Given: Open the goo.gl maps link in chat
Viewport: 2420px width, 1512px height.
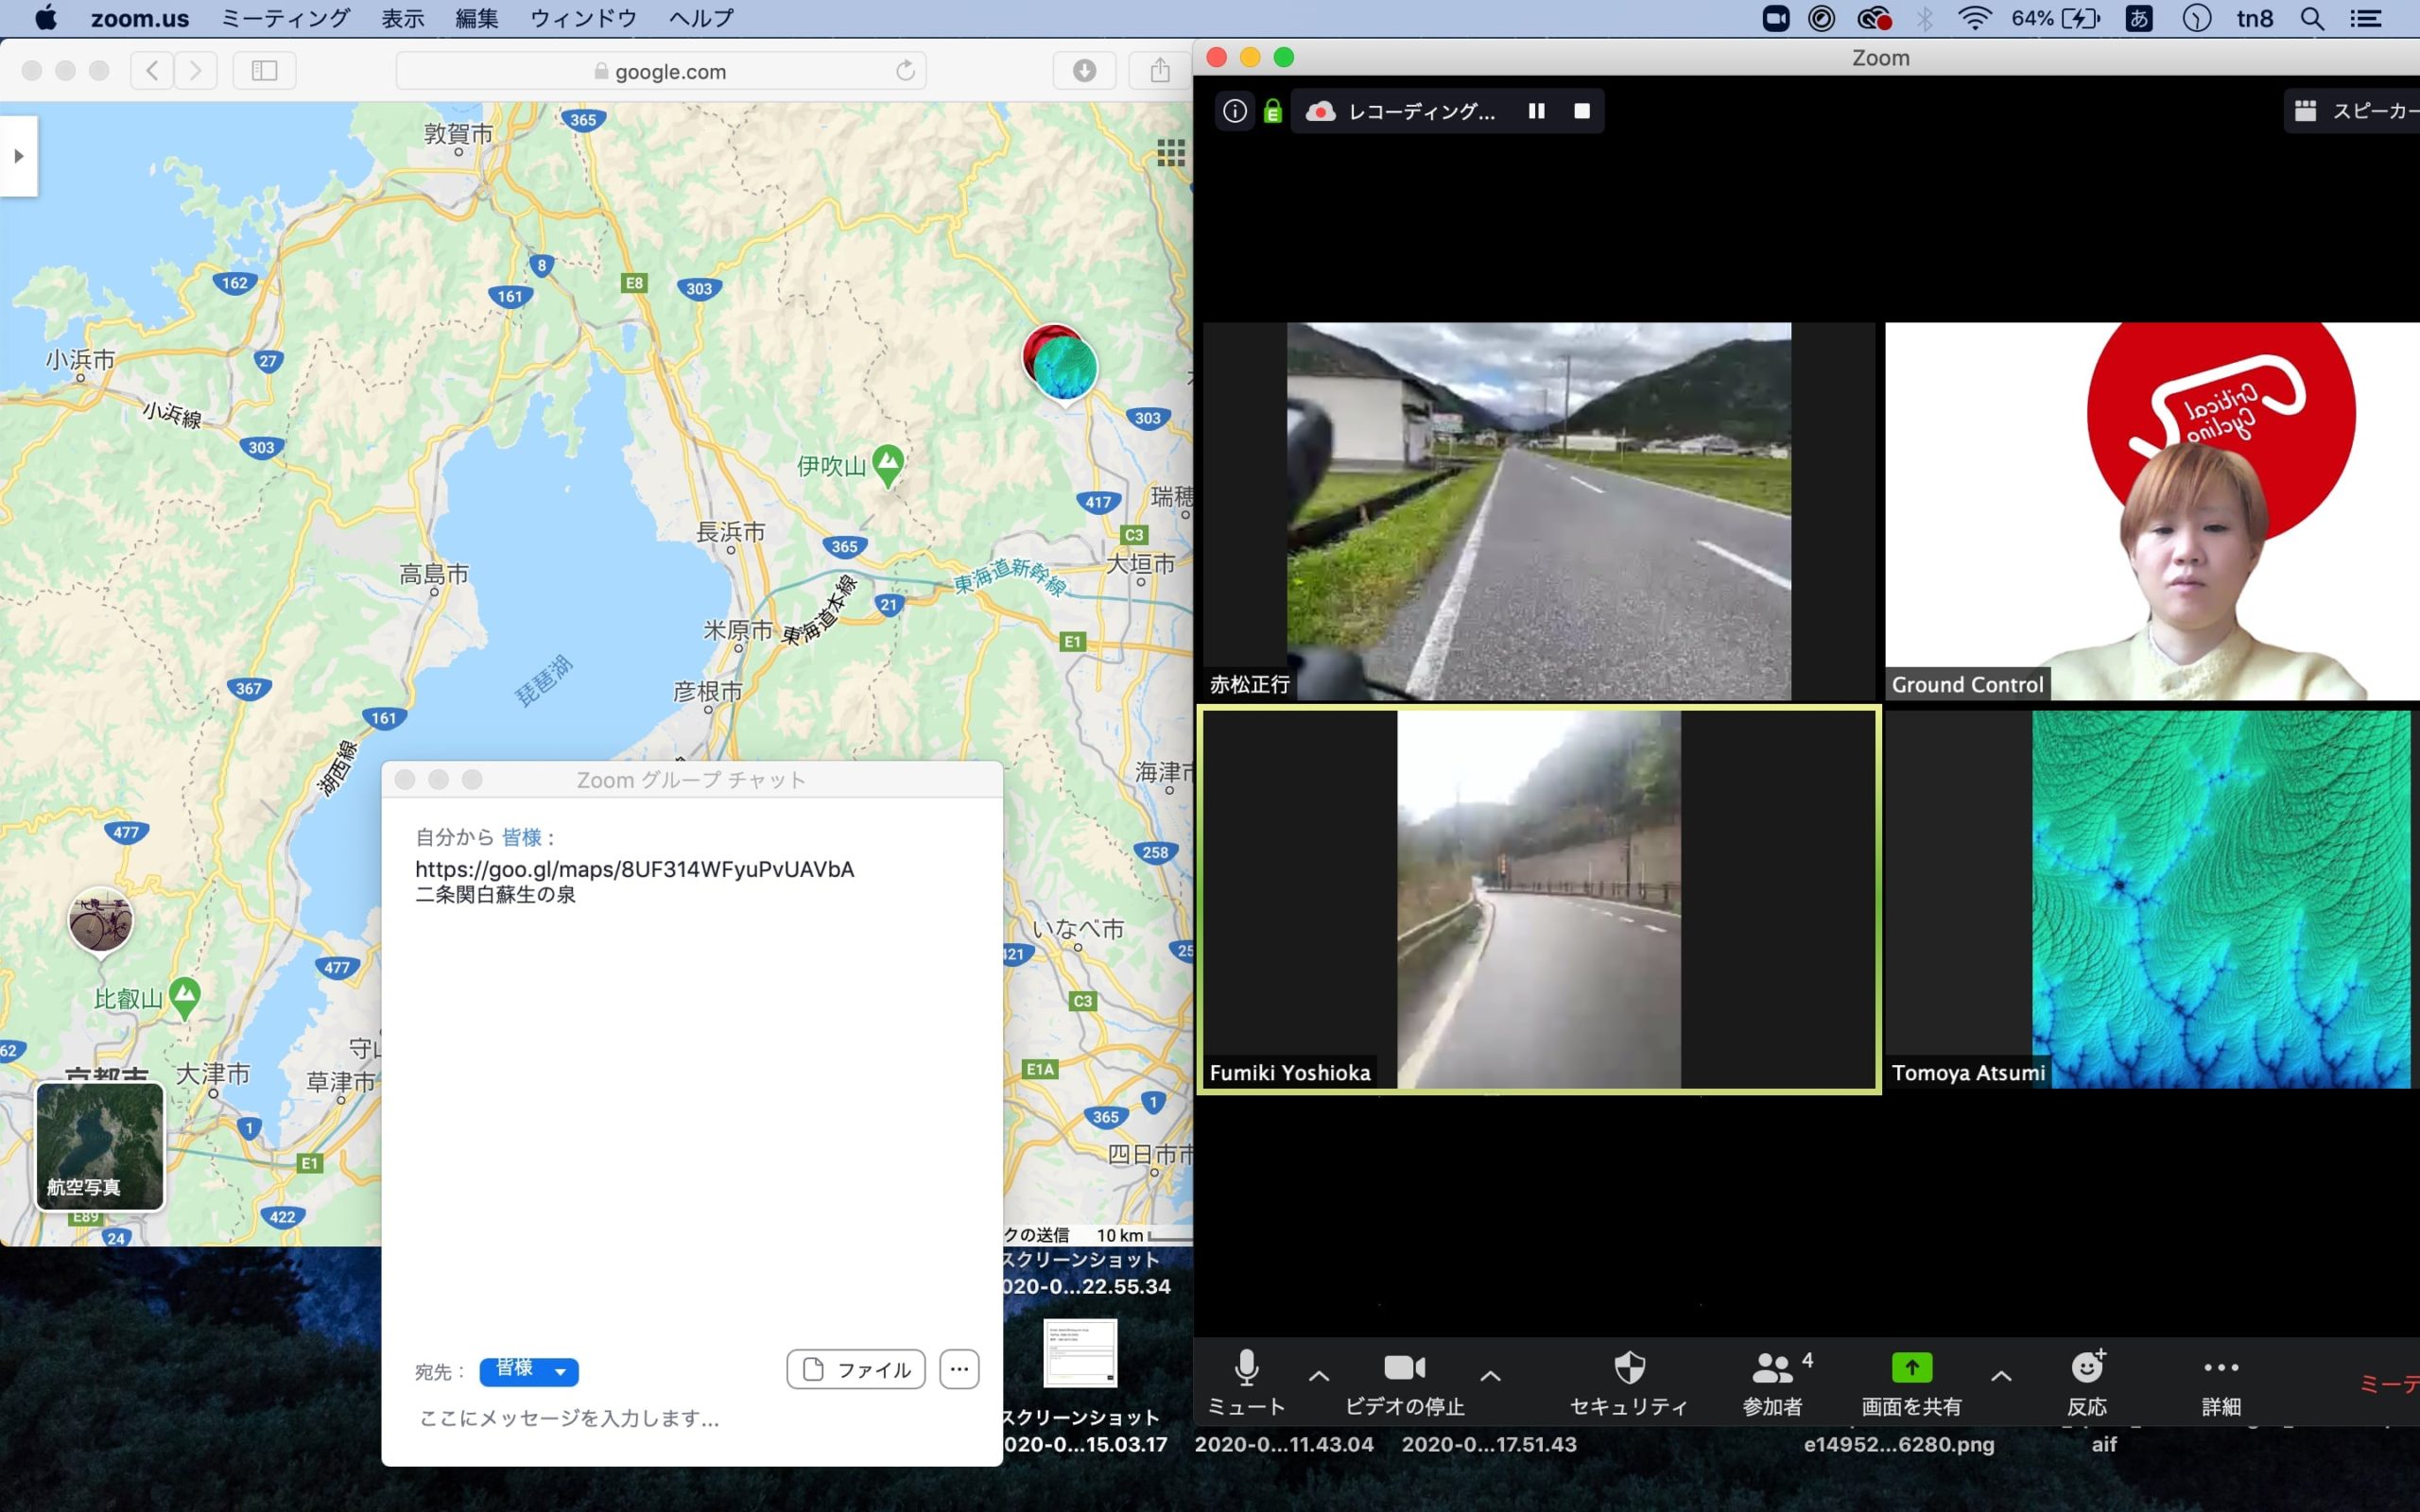Looking at the screenshot, I should coord(634,869).
